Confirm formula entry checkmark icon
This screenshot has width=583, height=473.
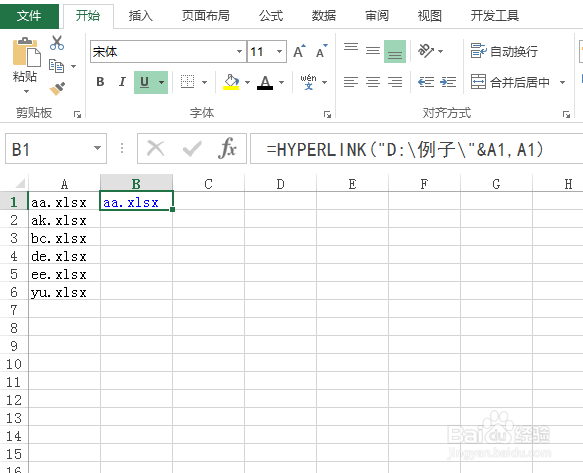[192, 148]
